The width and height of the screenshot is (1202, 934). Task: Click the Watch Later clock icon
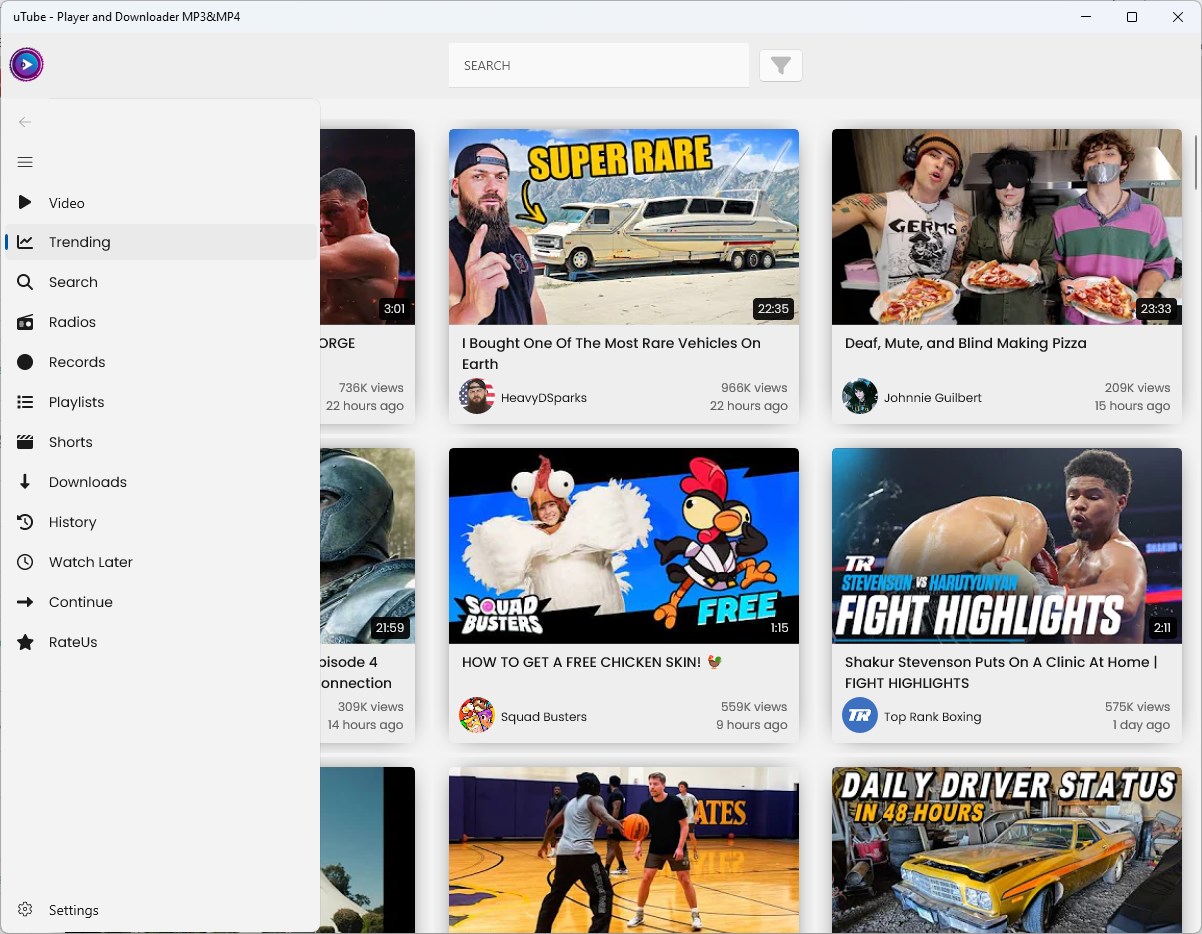coord(25,562)
